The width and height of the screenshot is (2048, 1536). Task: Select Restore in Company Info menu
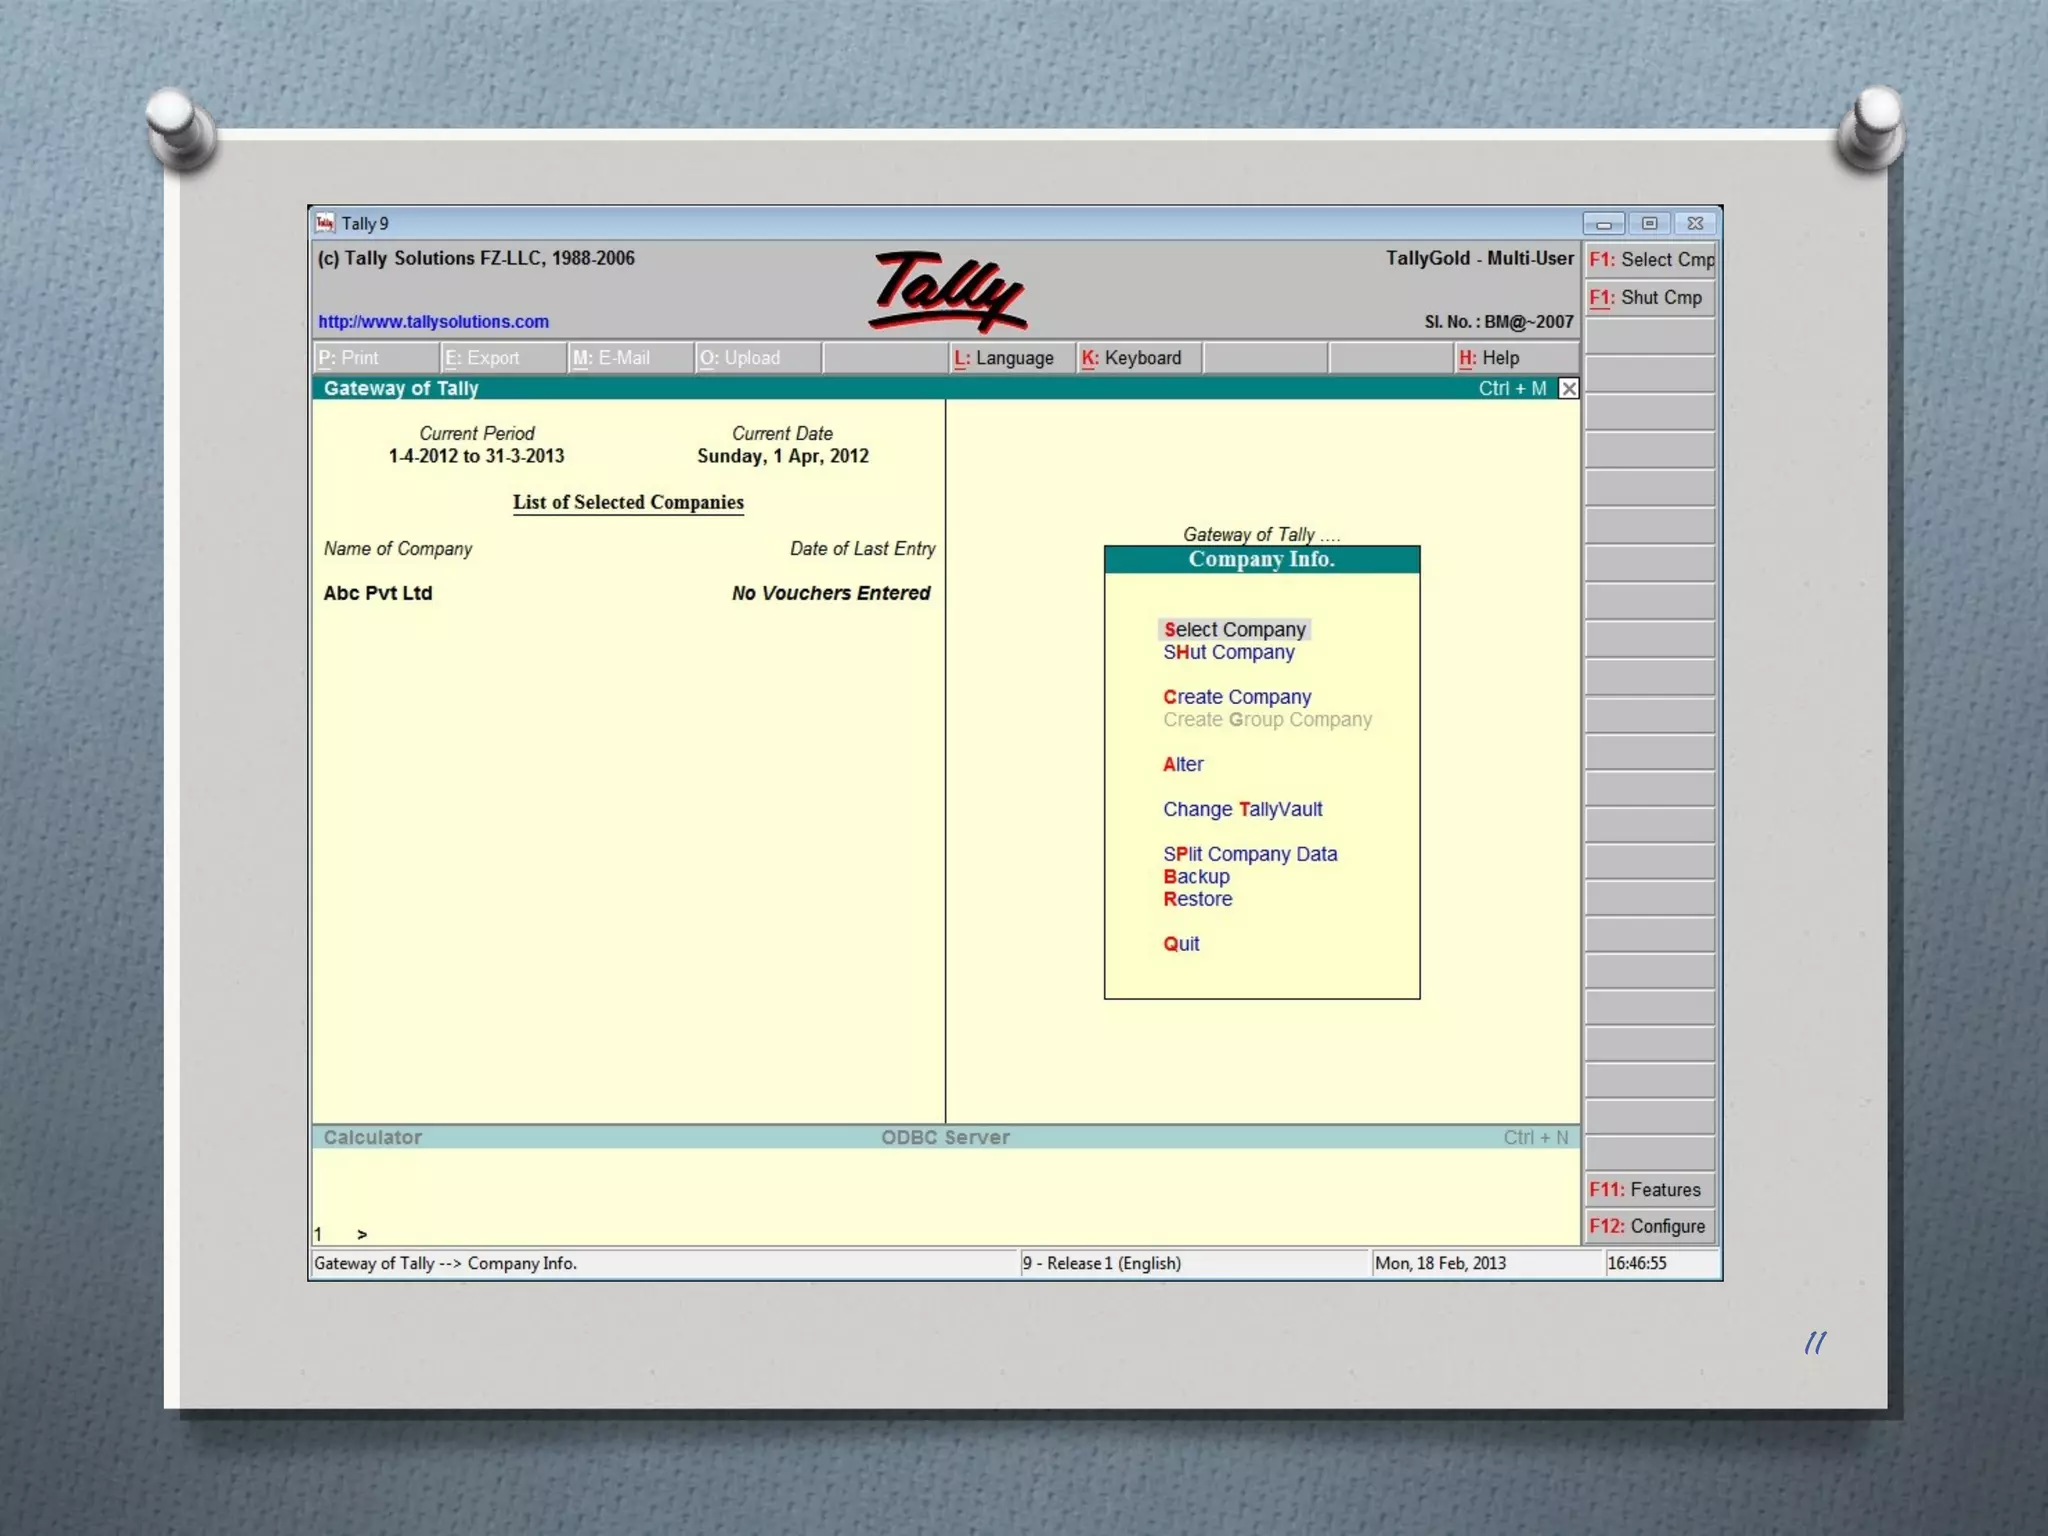point(1197,899)
